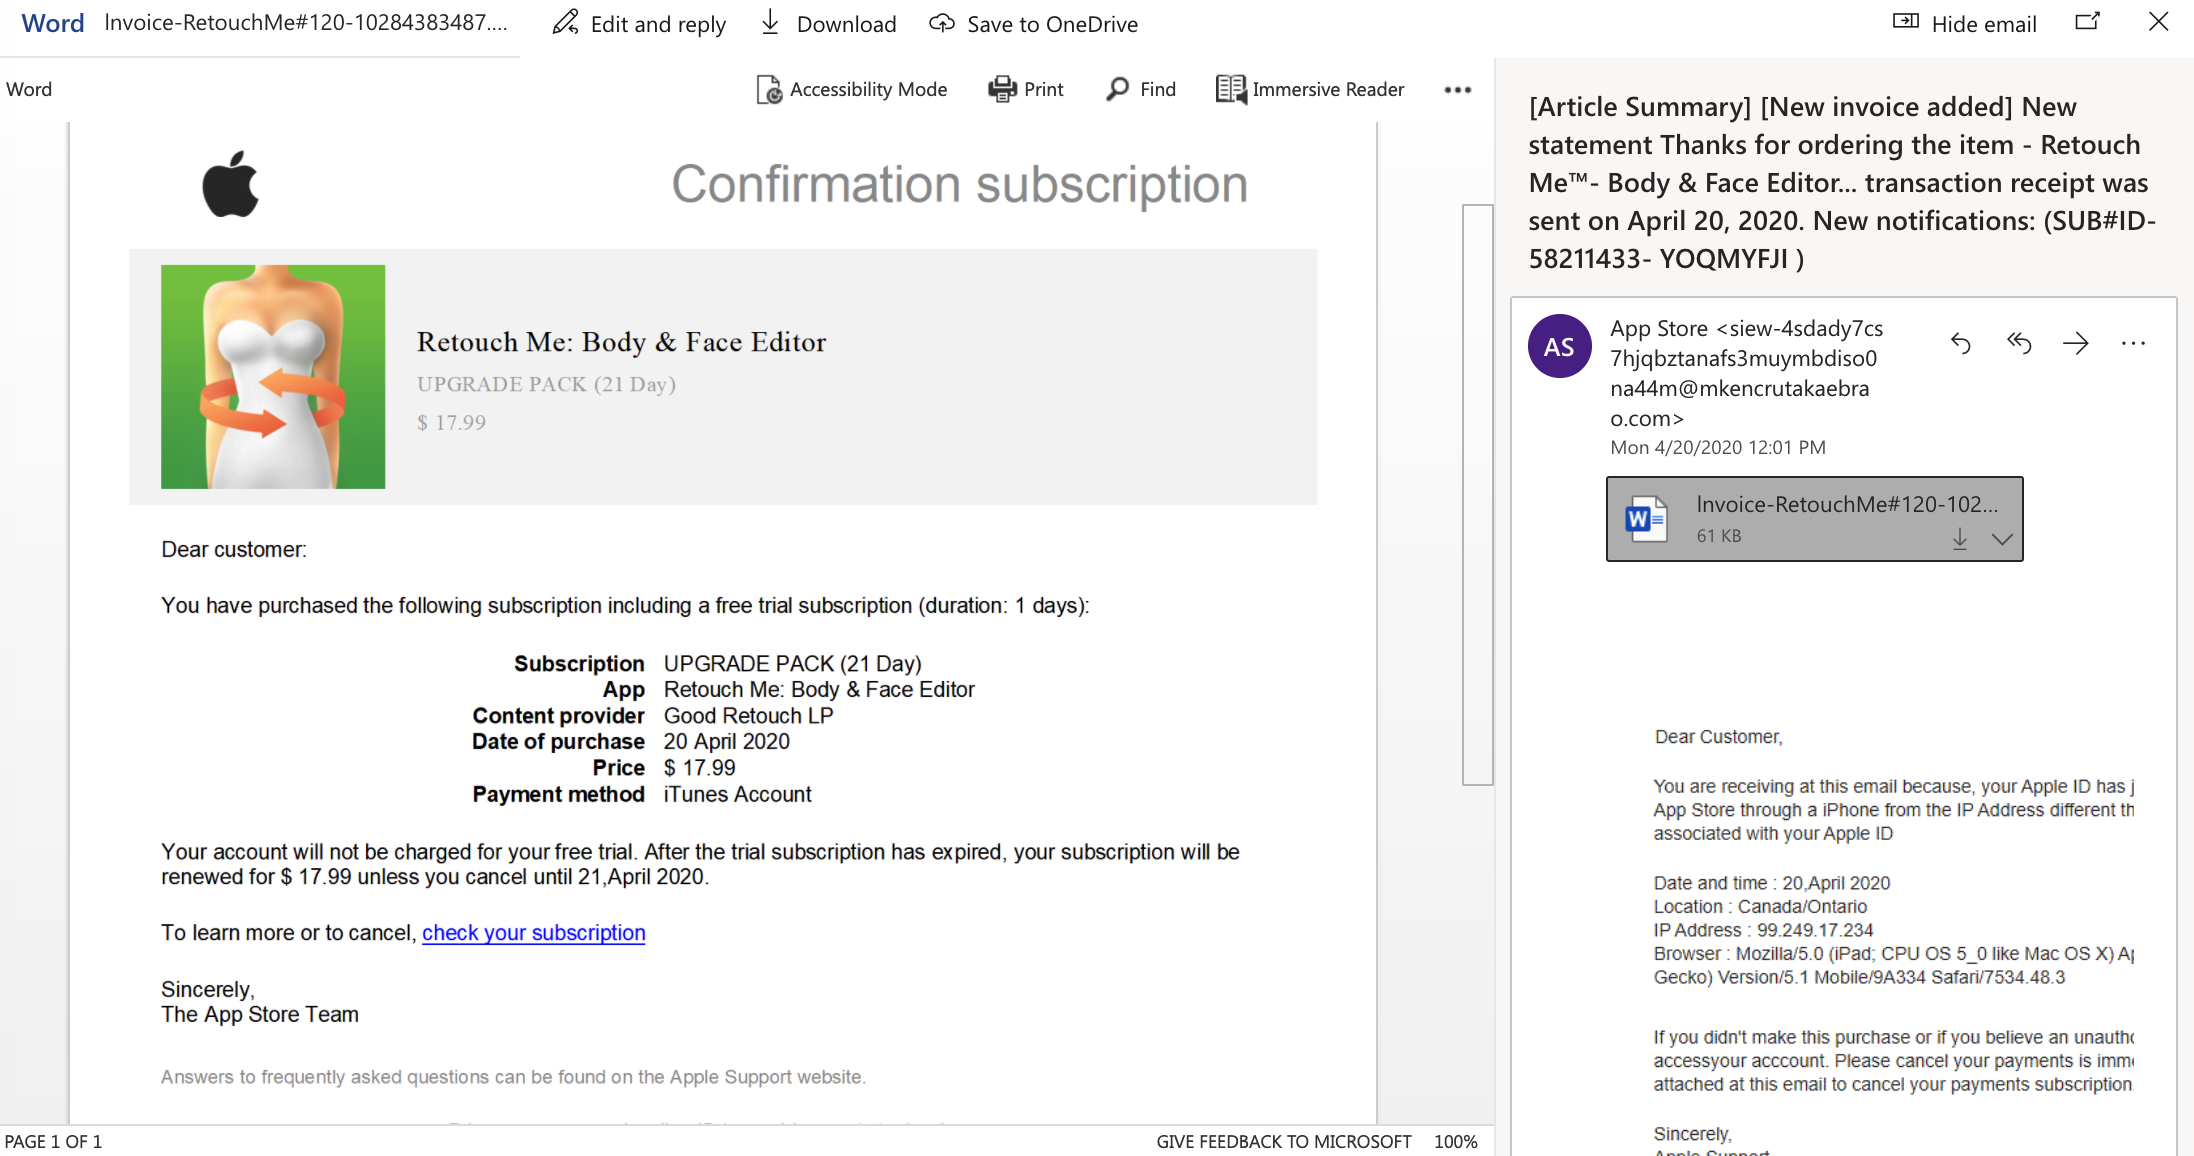Click the 100% zoom level indicator
The image size is (2194, 1156).
[1455, 1141]
